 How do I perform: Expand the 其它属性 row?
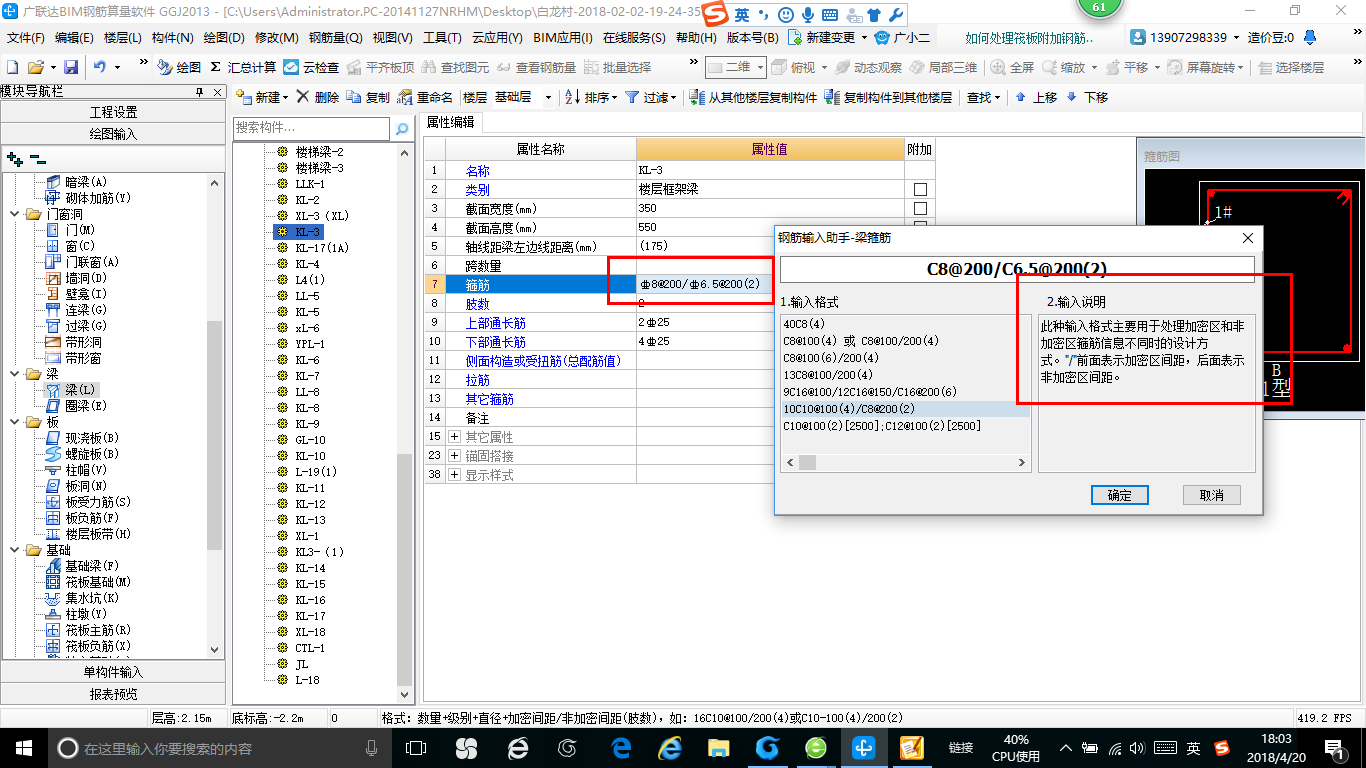point(455,437)
